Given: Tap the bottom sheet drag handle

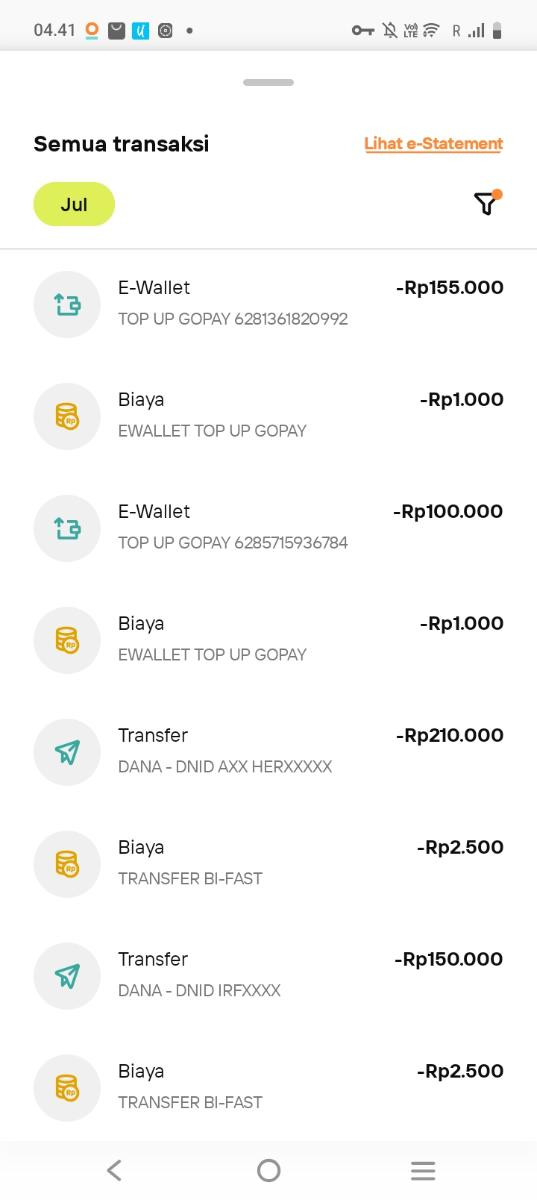Looking at the screenshot, I should (x=268, y=82).
